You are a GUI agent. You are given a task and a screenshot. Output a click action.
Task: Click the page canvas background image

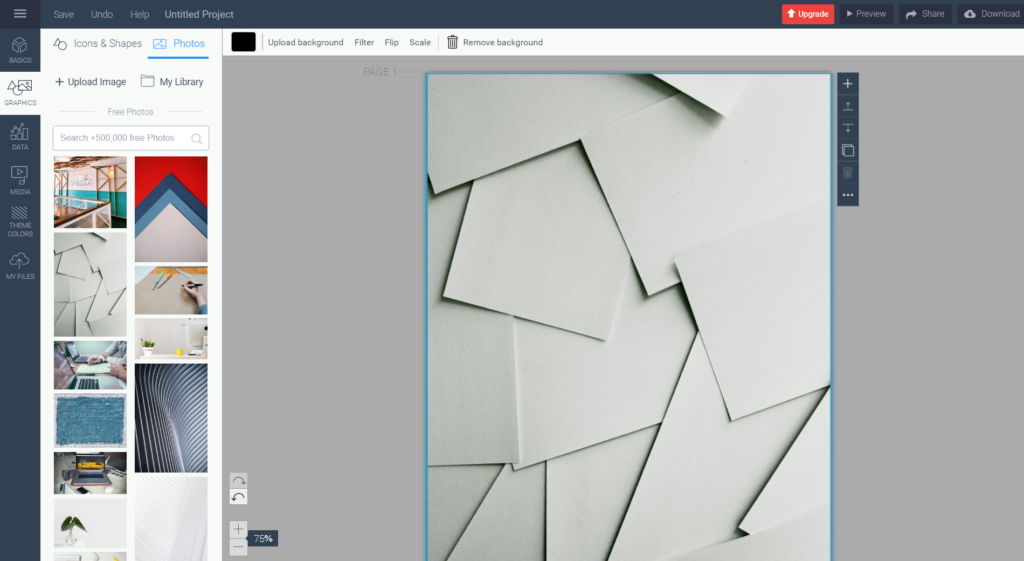(x=629, y=317)
